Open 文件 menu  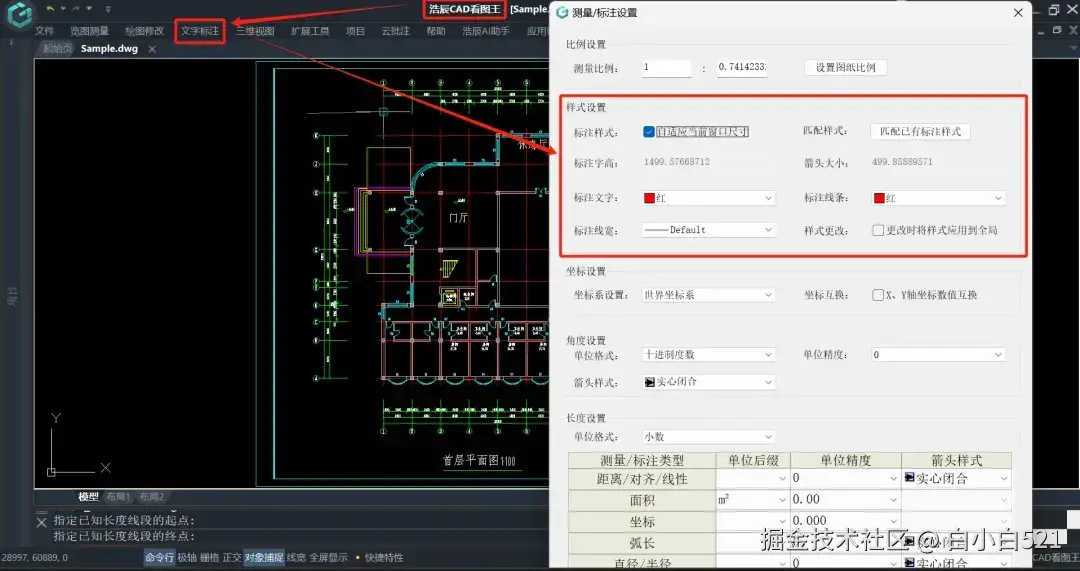[44, 31]
